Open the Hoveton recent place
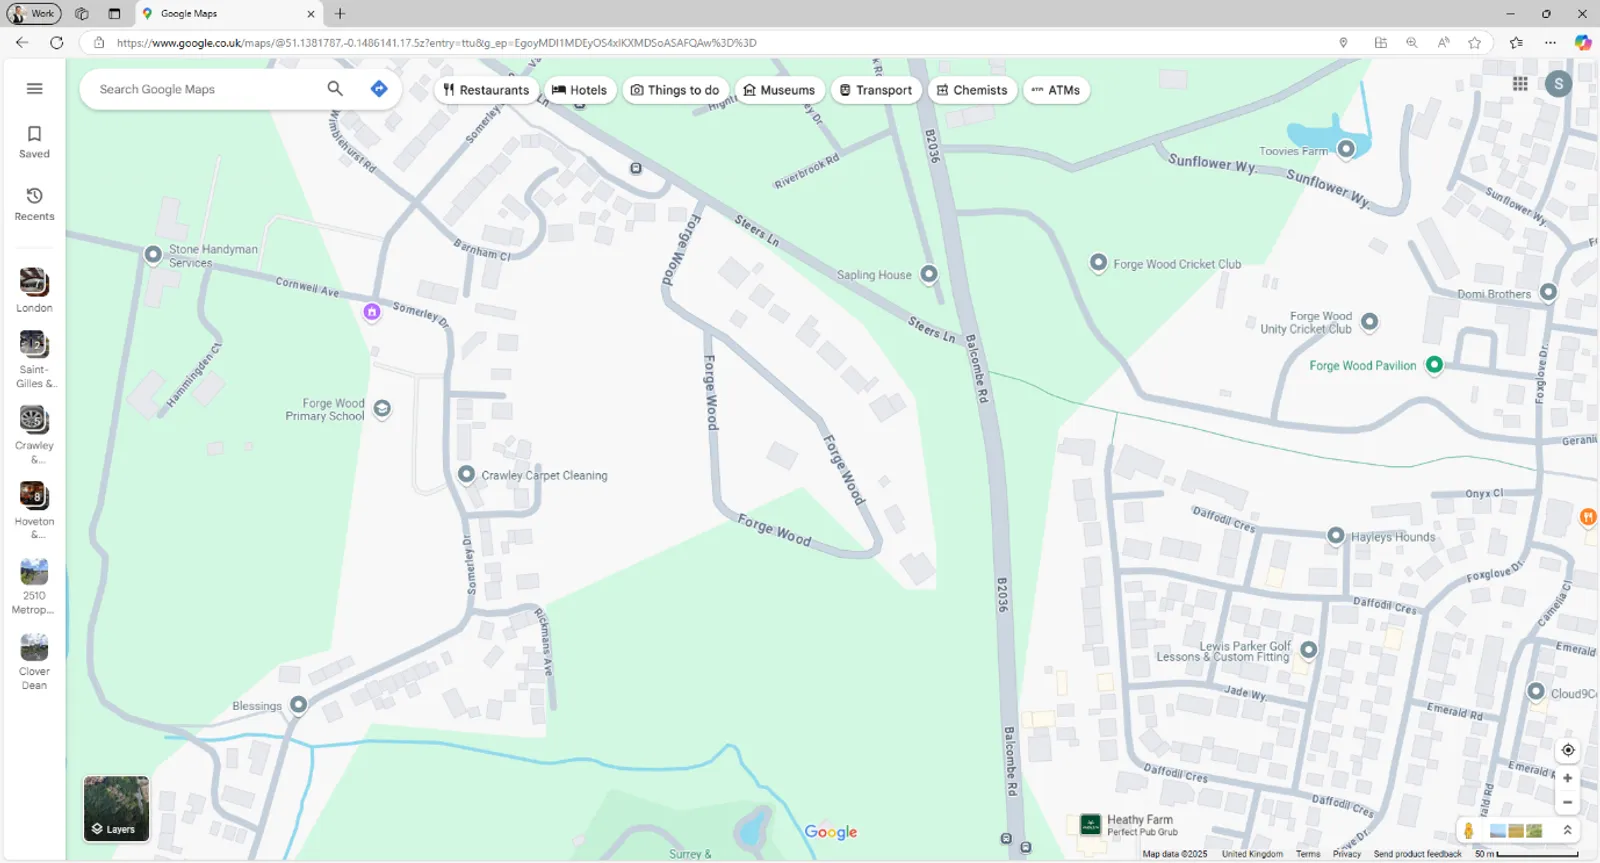Viewport: 1600px width, 863px height. tap(34, 510)
